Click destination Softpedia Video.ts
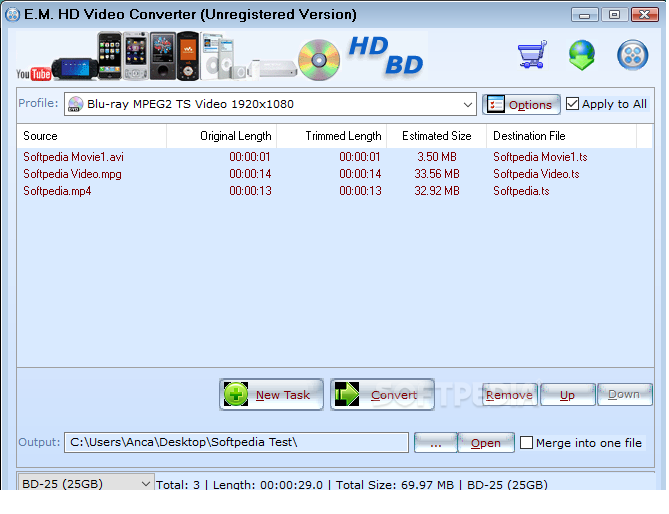 tap(536, 174)
